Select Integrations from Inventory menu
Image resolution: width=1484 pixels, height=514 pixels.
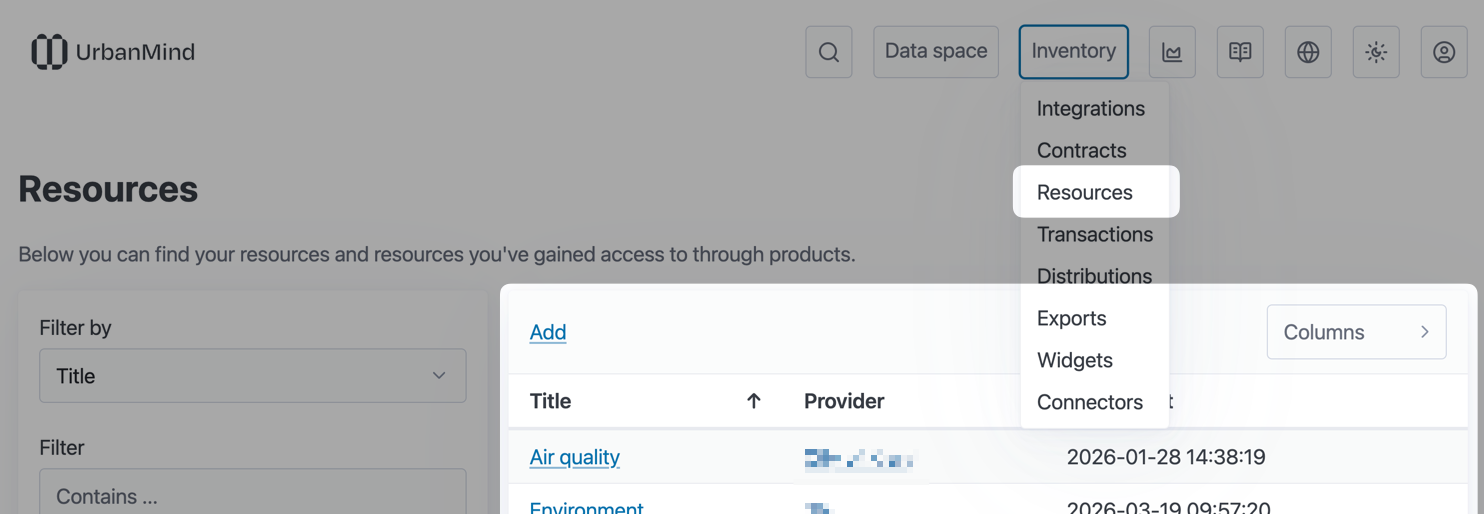(x=1091, y=108)
